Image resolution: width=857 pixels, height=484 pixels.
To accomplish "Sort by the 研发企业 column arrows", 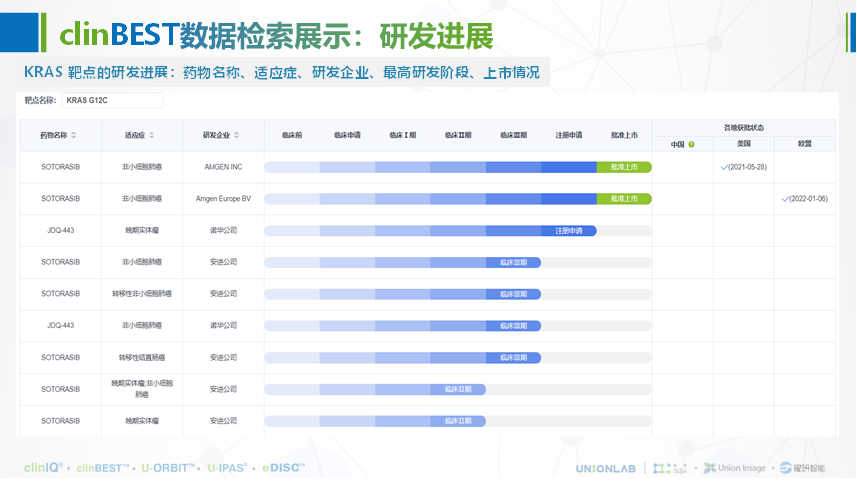I will (237, 135).
